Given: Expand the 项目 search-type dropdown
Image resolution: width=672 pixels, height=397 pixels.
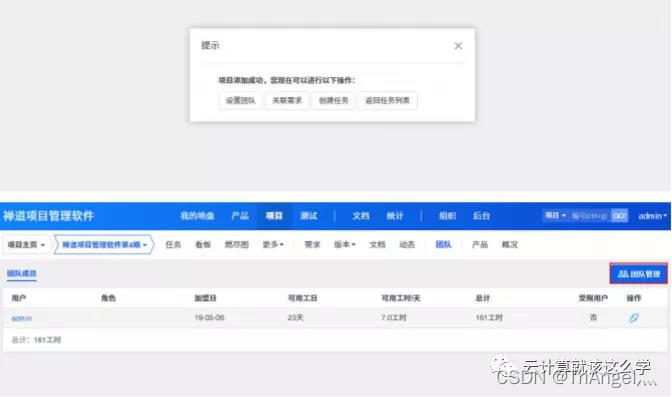Looking at the screenshot, I should pos(555,215).
